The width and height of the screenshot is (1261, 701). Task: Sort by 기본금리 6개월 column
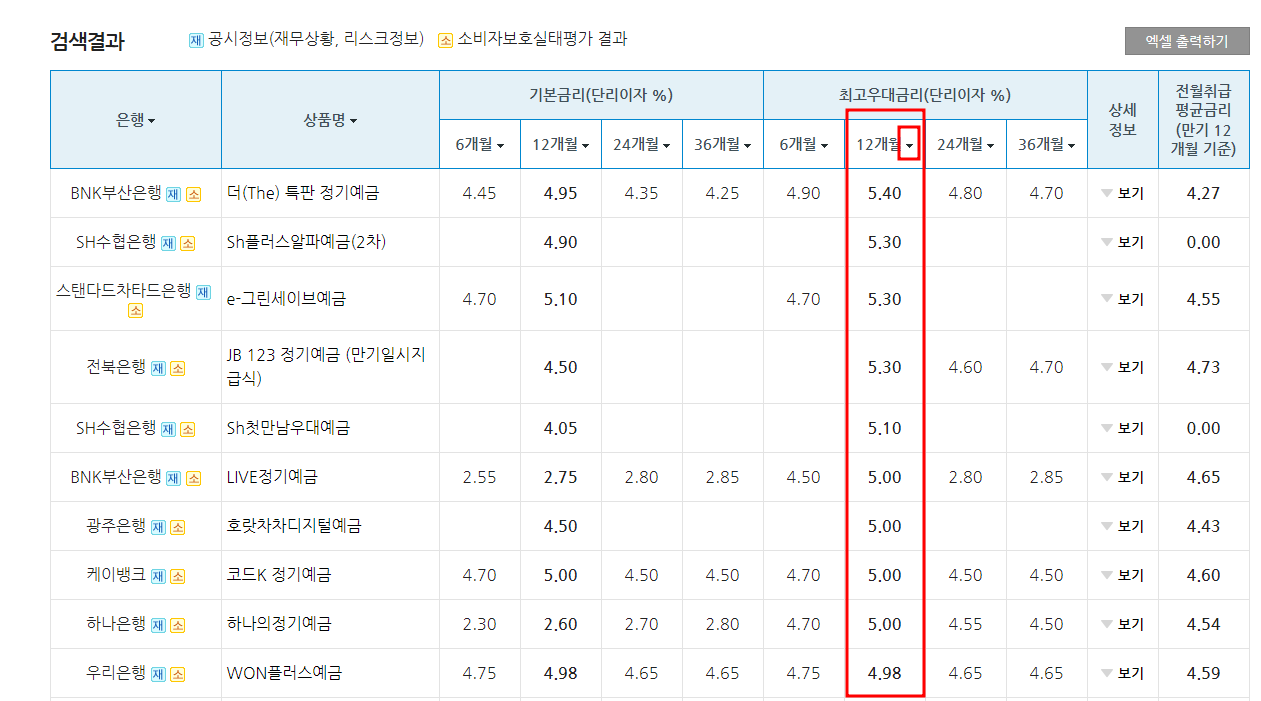pyautogui.click(x=479, y=145)
